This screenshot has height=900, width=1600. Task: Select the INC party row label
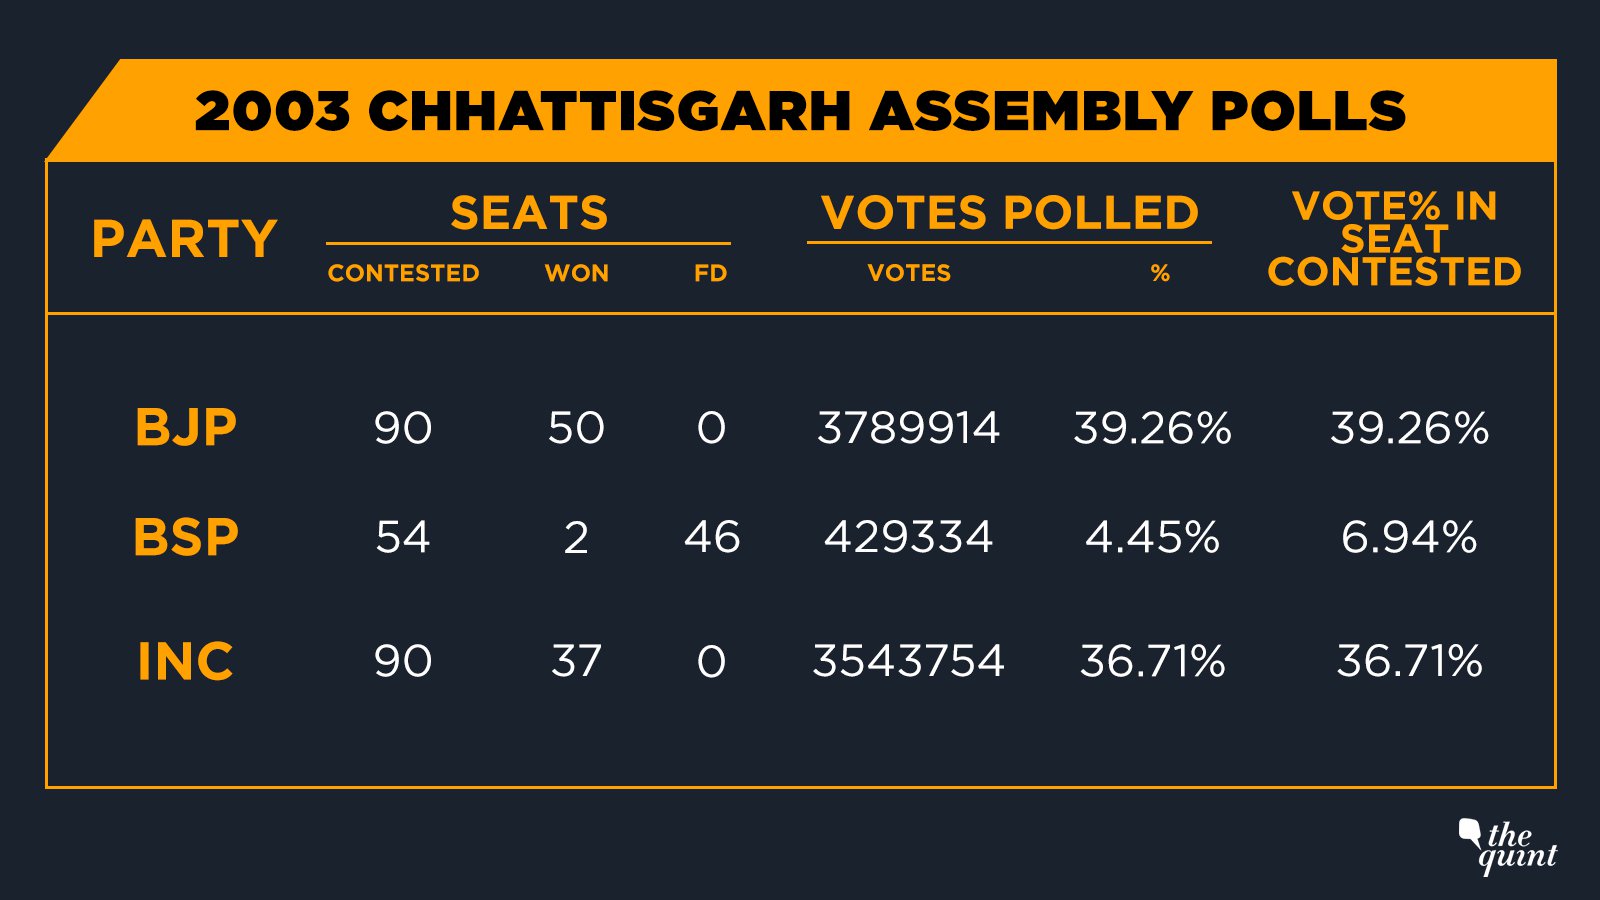[186, 661]
